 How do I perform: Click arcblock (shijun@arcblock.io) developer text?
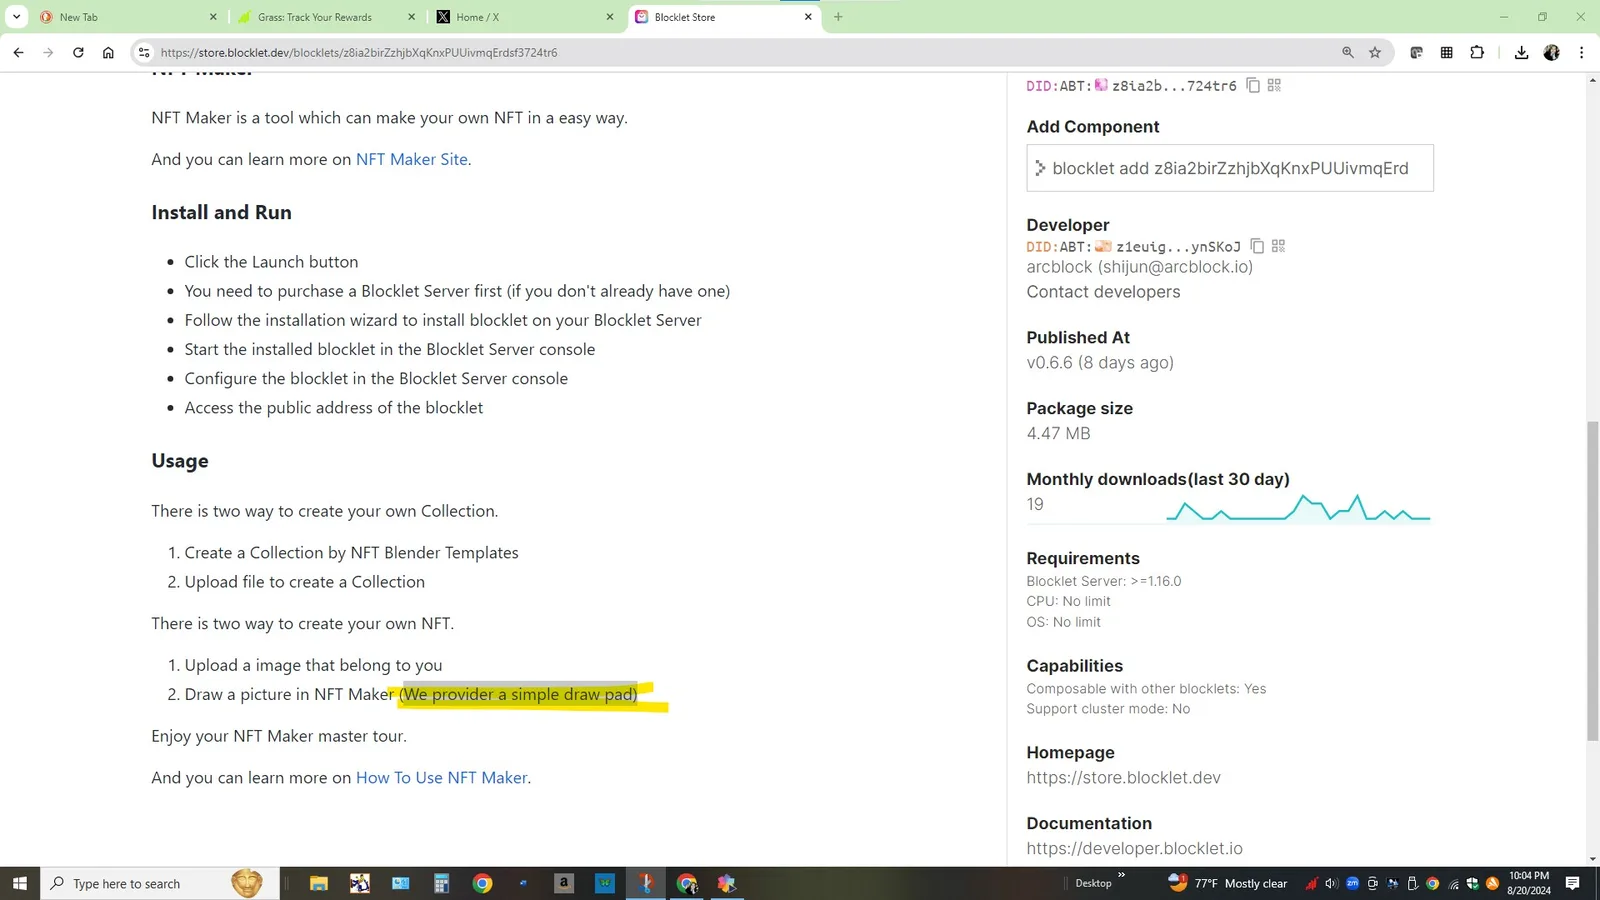(1139, 266)
